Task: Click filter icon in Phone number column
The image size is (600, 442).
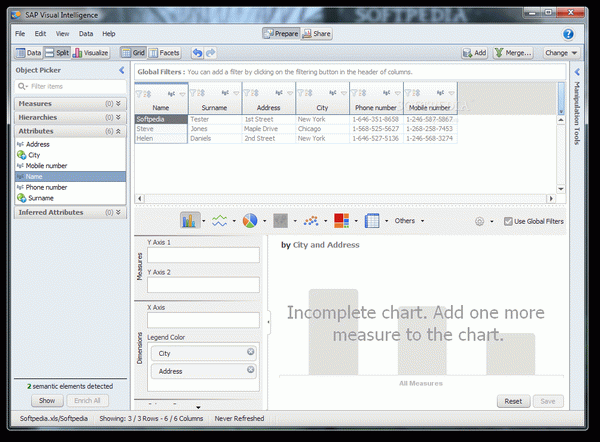Action: (x=354, y=93)
